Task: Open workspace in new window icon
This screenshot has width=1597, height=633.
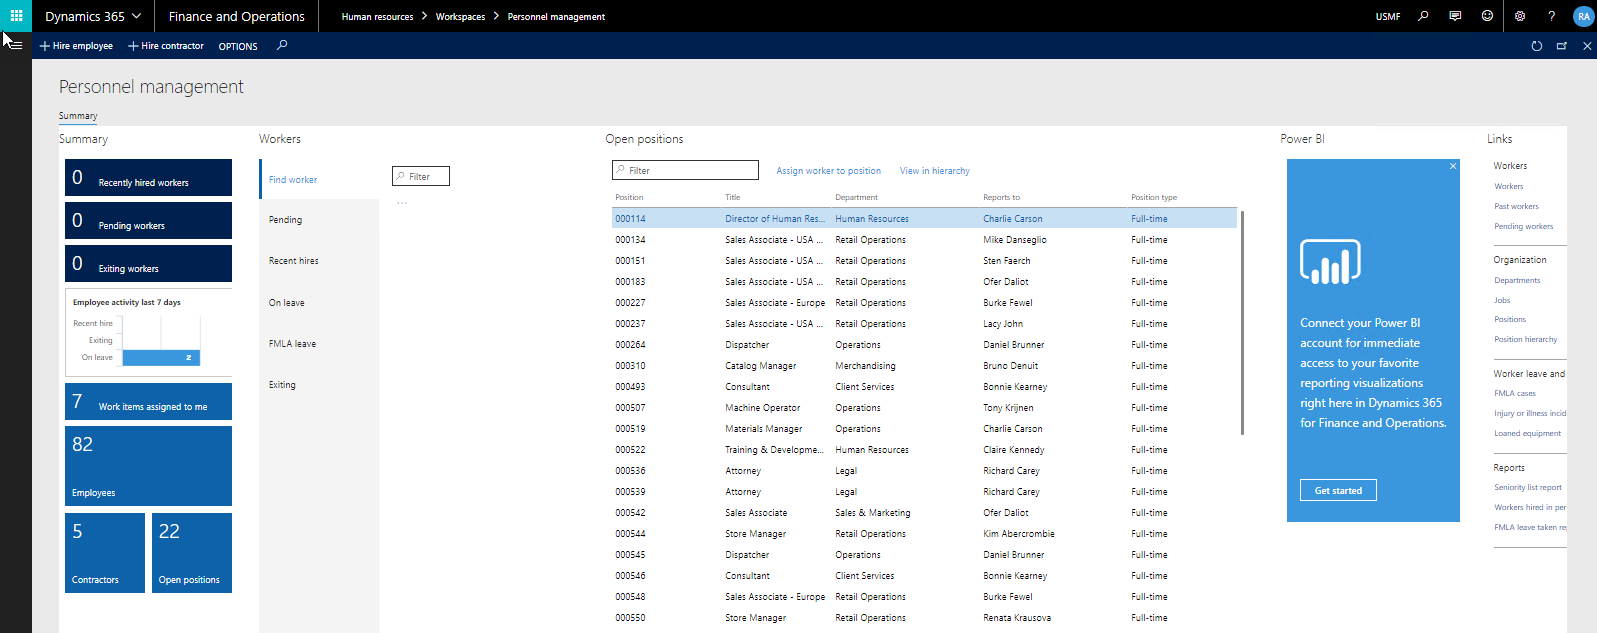Action: [1562, 46]
